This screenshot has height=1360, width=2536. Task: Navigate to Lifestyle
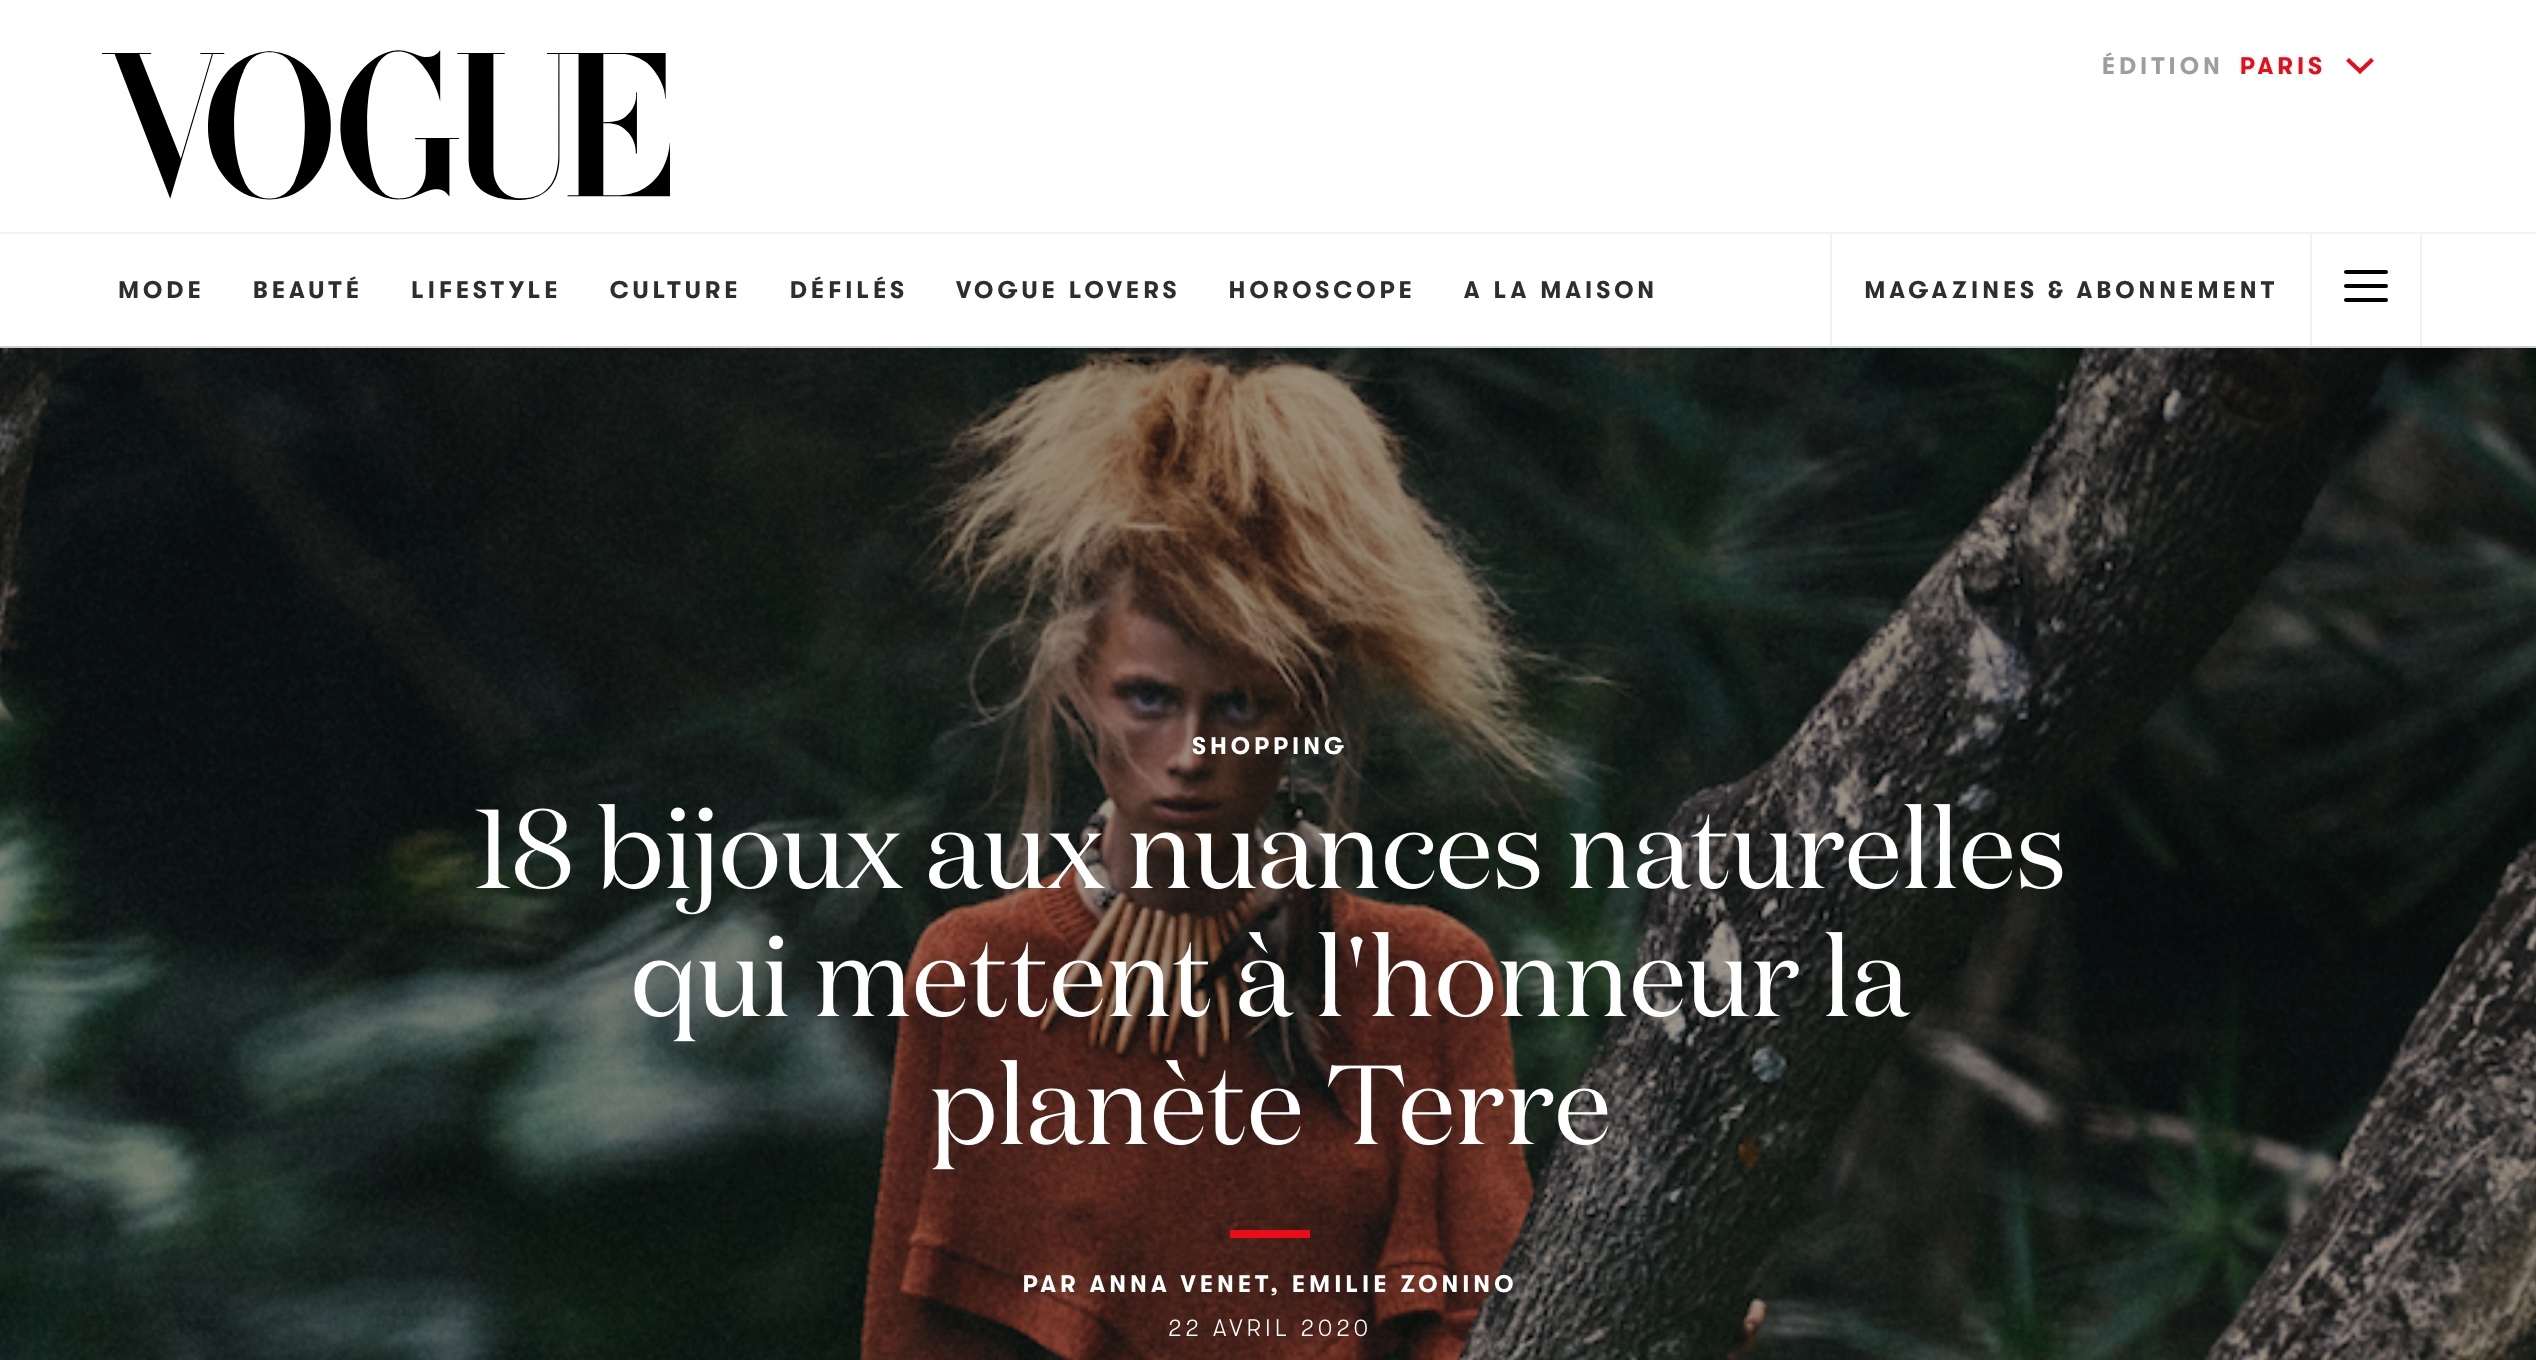[485, 290]
